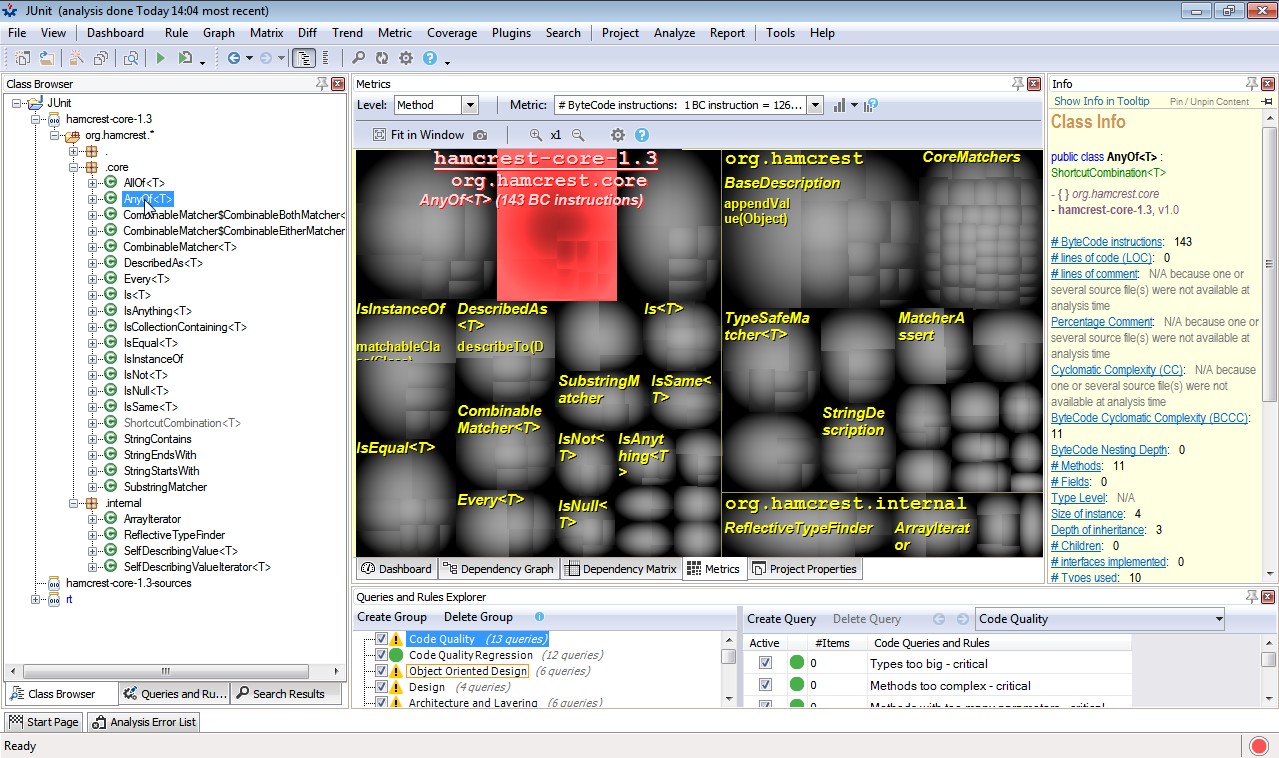Screen dimensions: 1279x758
Task: Select IsEqual<T> in the class tree
Action: 150,343
